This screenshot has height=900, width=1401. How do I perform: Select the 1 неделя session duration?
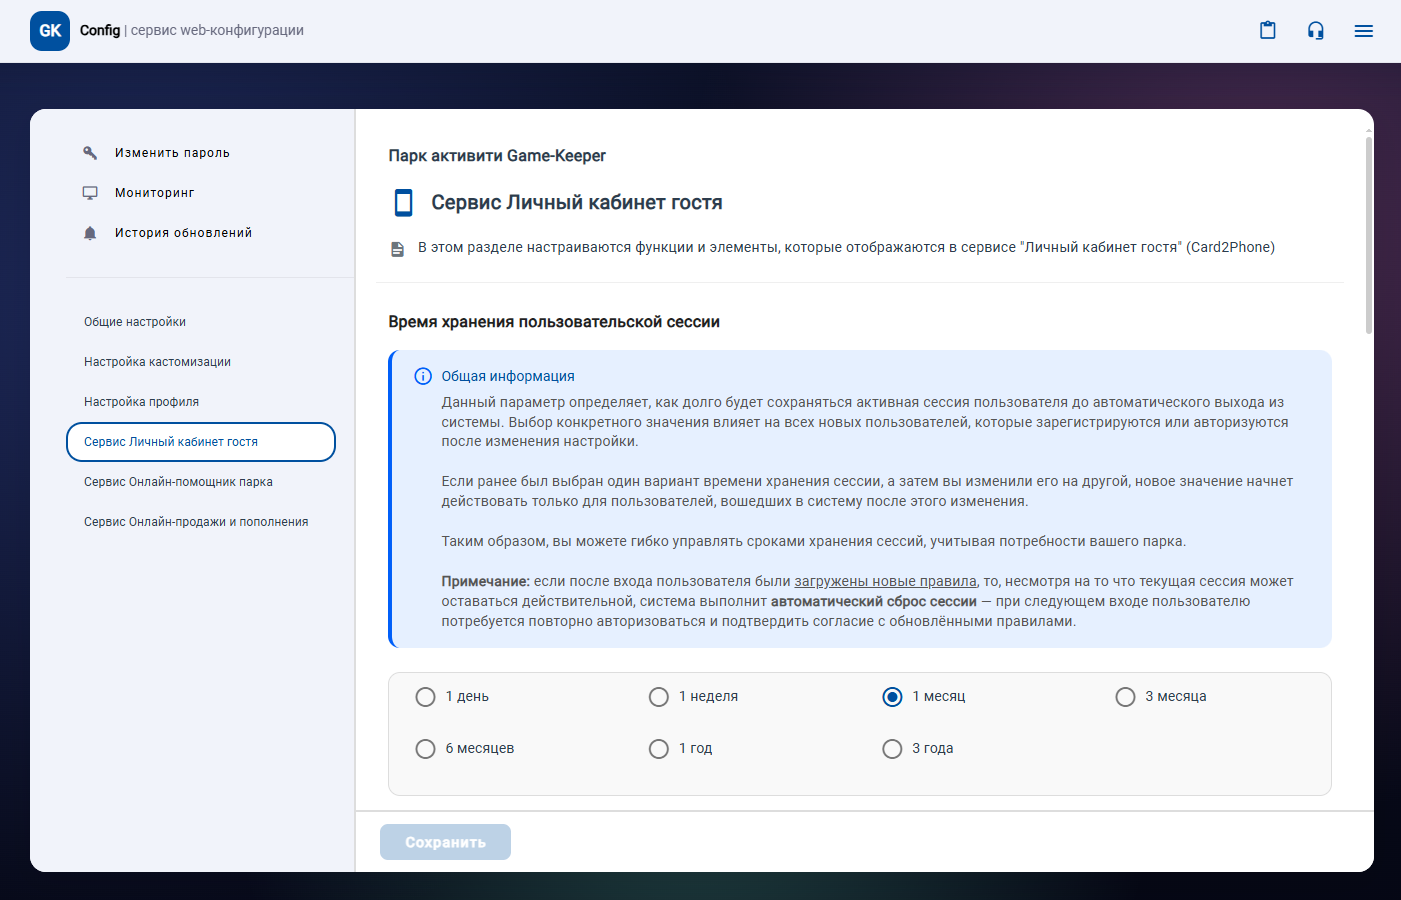tap(659, 697)
